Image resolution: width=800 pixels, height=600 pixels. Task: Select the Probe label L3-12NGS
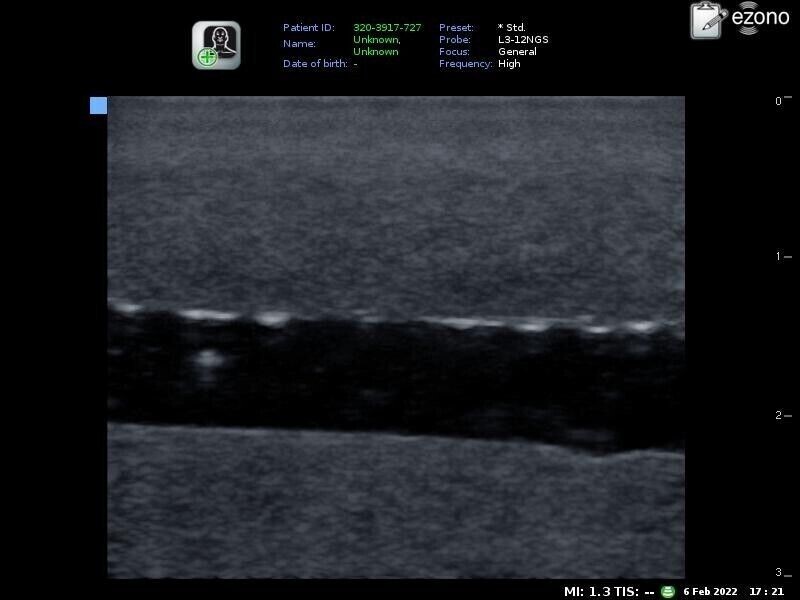coord(521,39)
